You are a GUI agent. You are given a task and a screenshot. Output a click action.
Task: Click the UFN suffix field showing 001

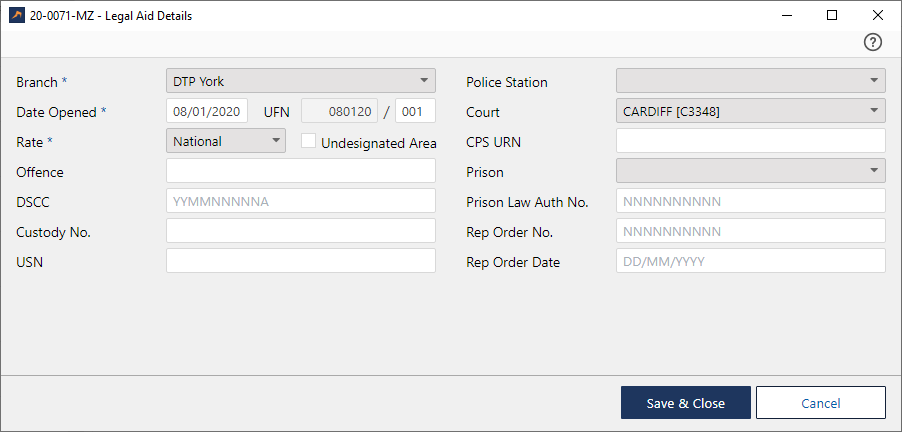[x=415, y=111]
